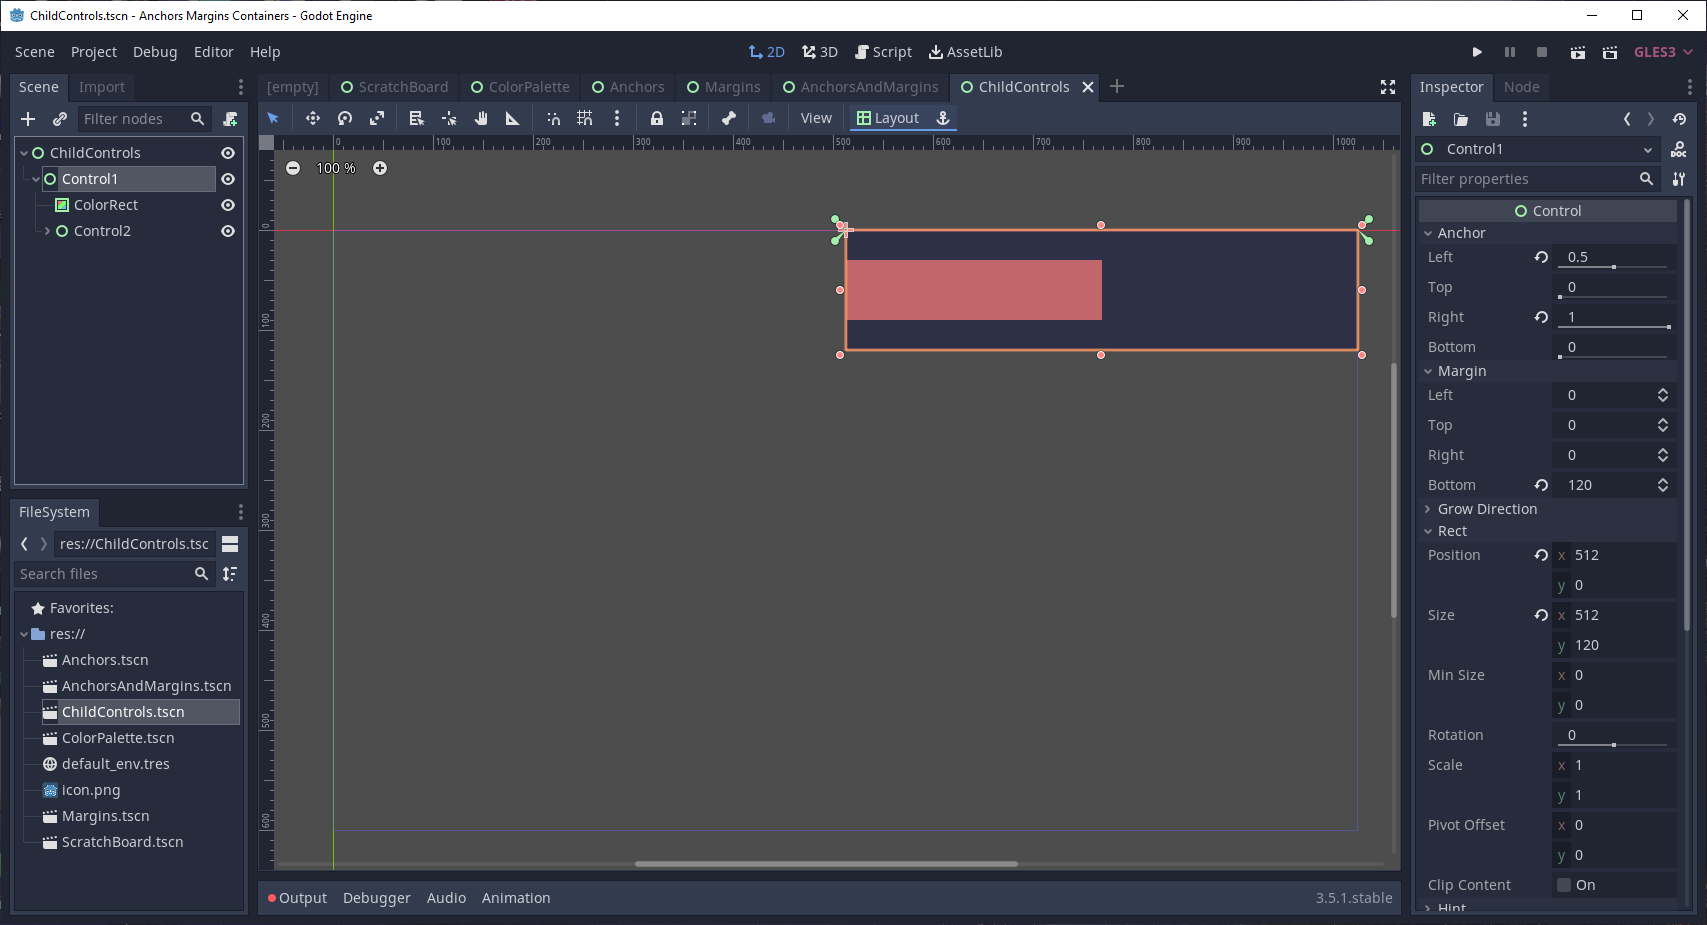The image size is (1707, 925).
Task: Enable Clip Content in the Inspector
Action: [x=1564, y=884]
